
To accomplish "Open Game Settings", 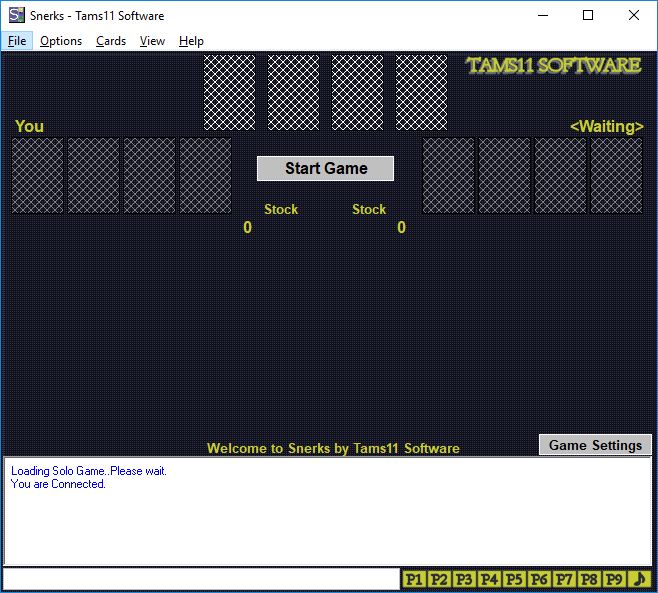I will [595, 445].
